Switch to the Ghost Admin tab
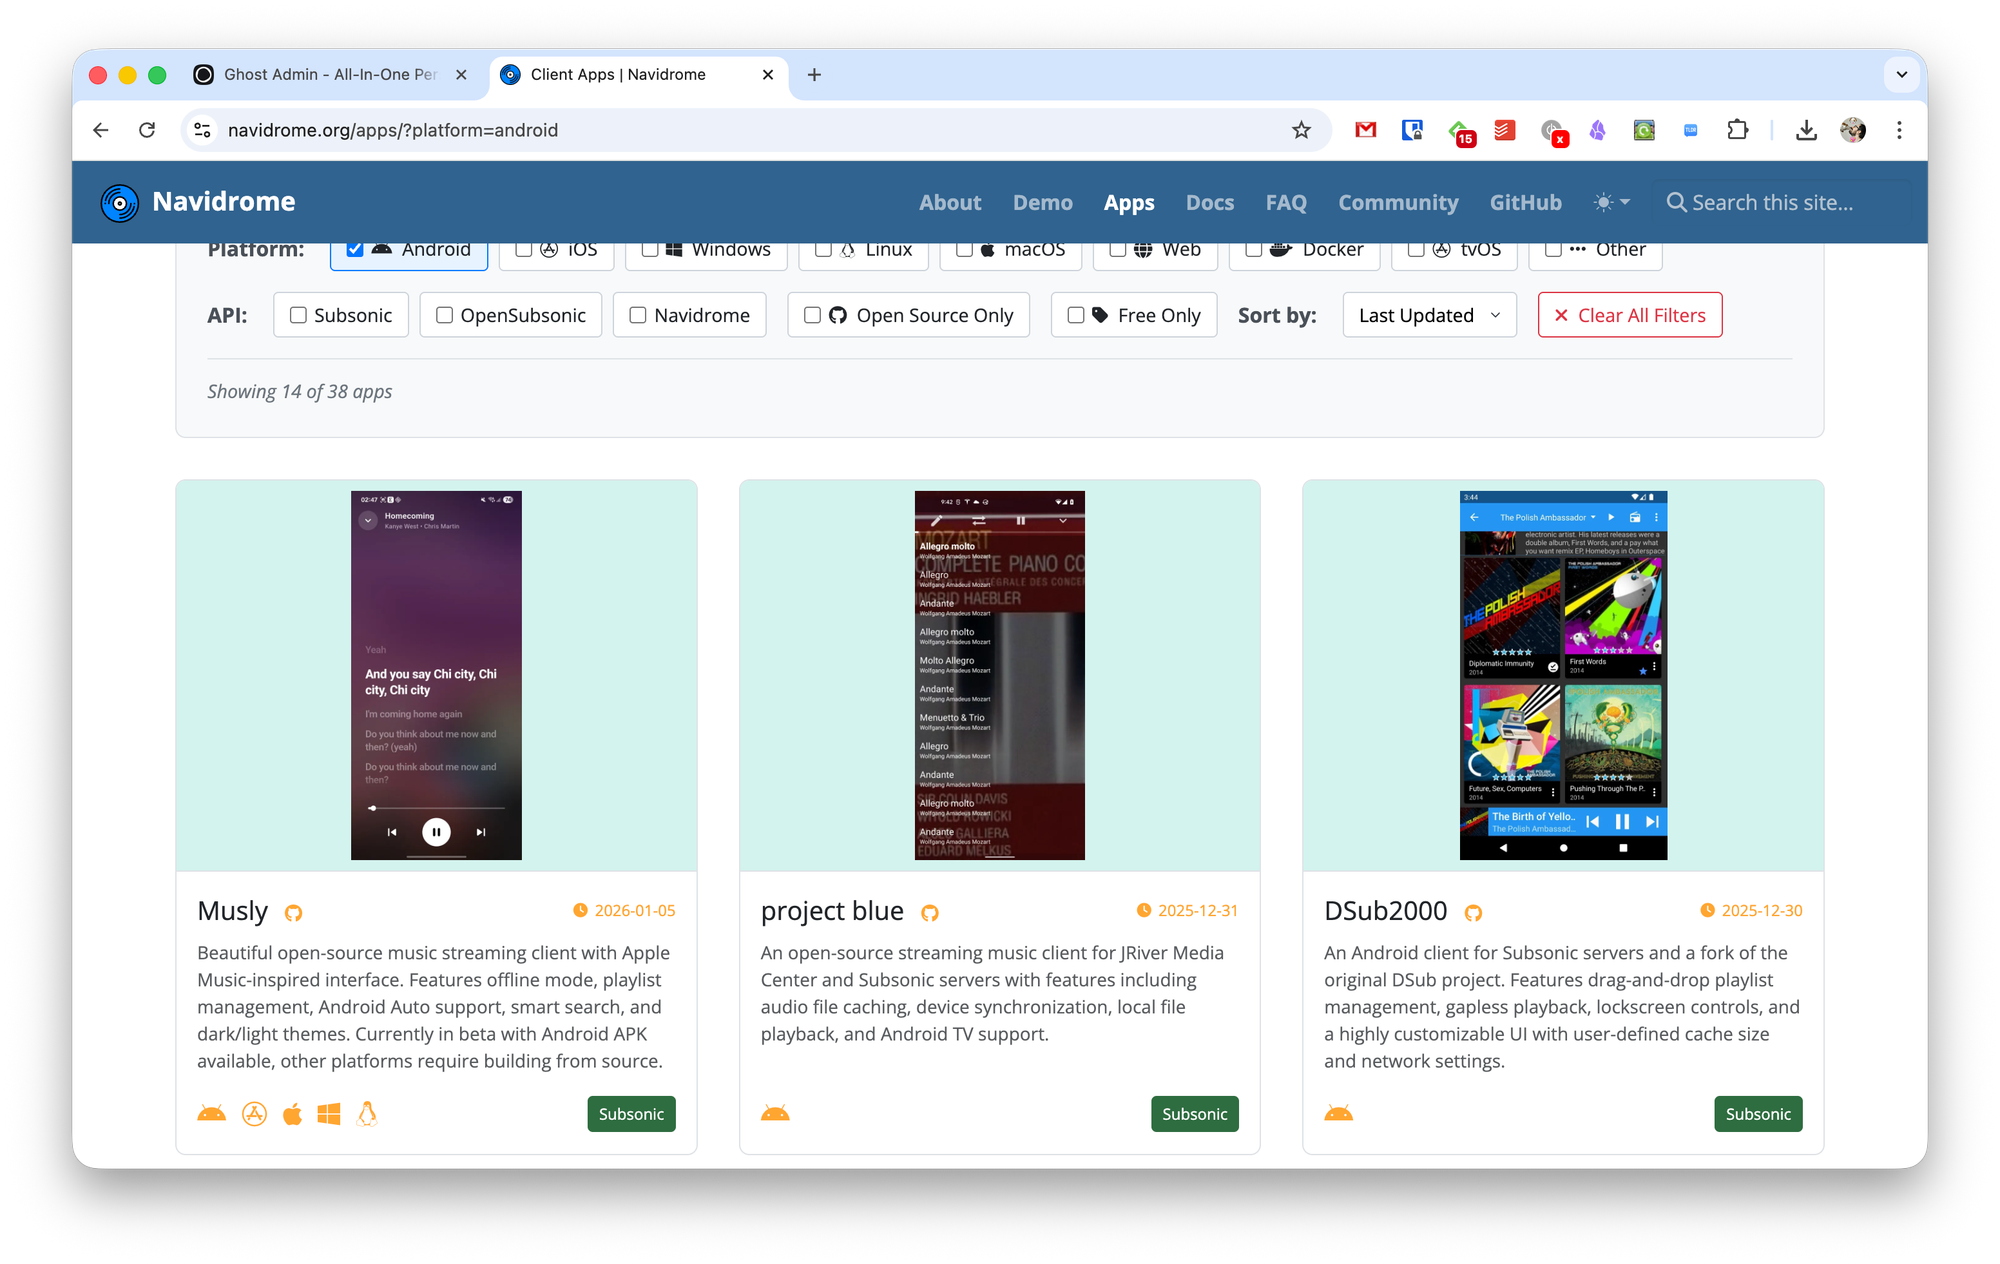 330,75
